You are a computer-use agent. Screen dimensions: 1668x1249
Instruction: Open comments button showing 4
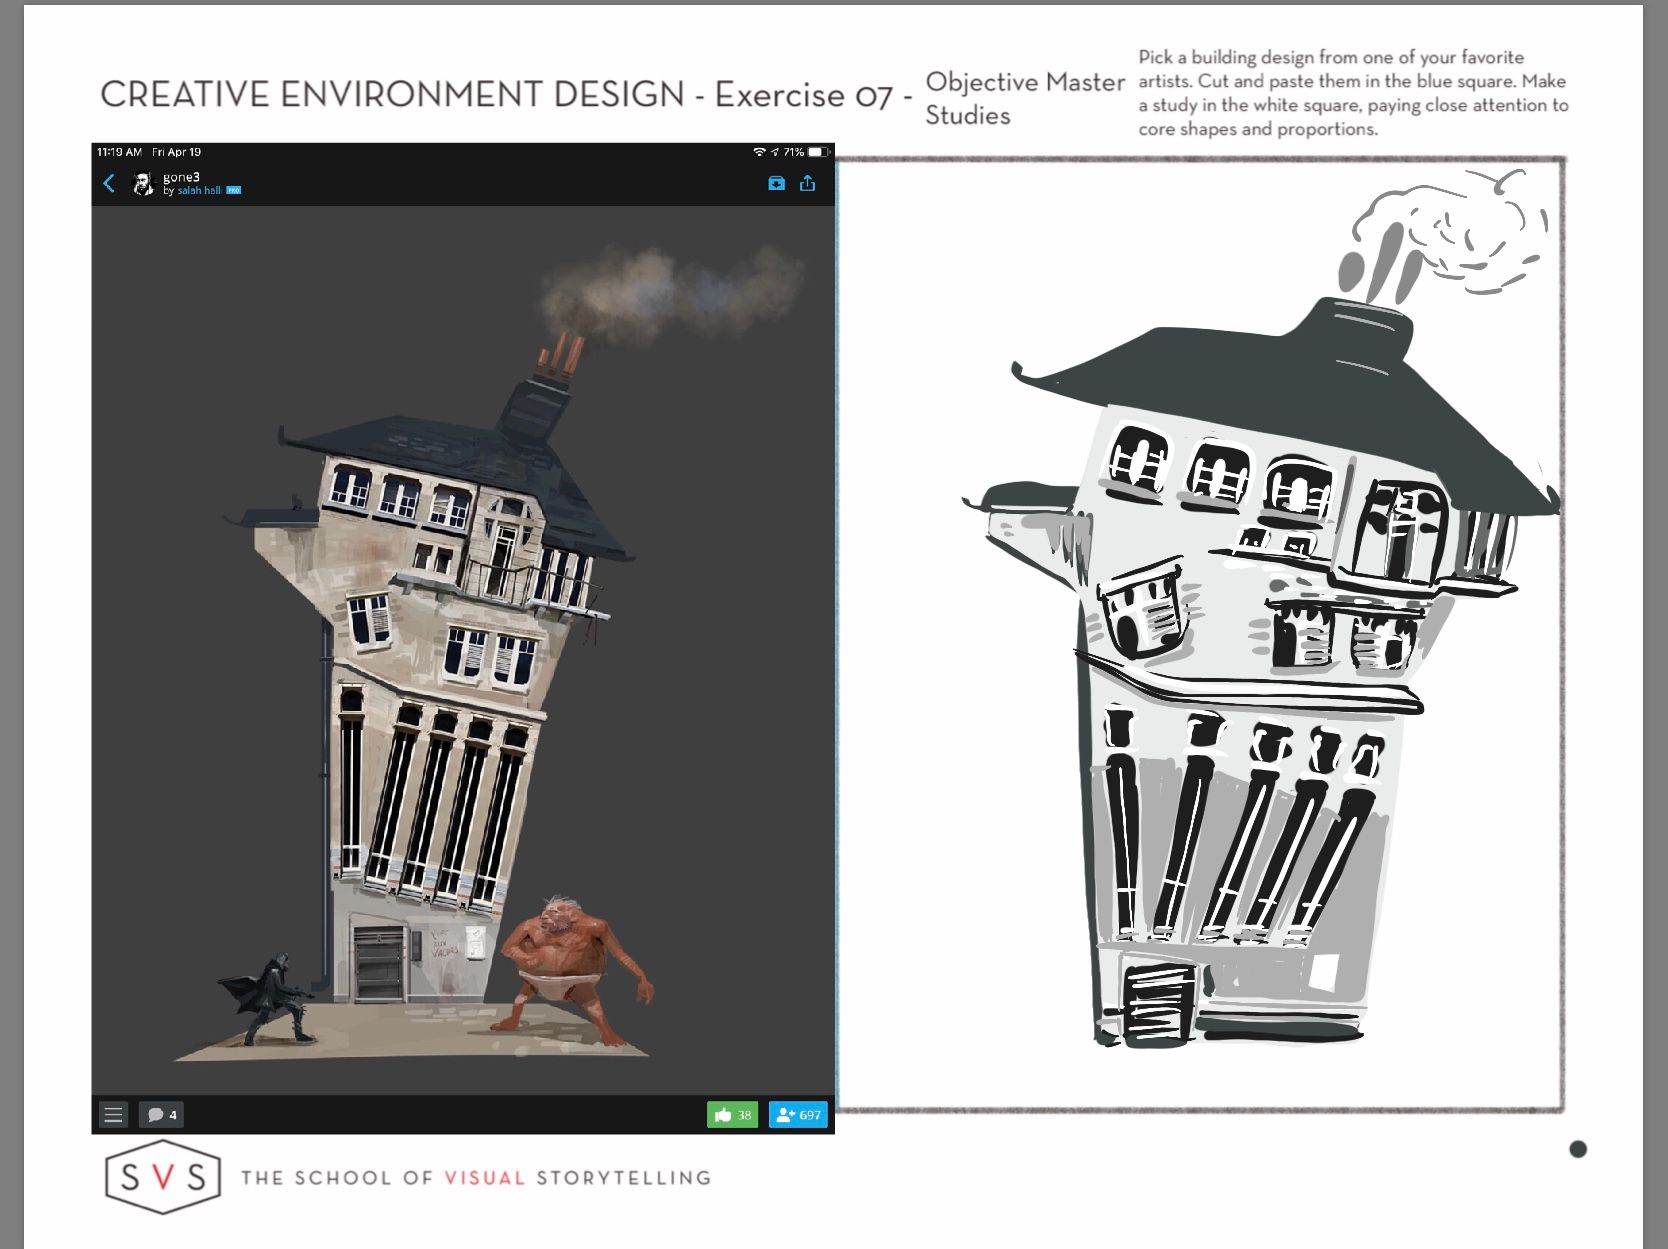(x=161, y=1114)
